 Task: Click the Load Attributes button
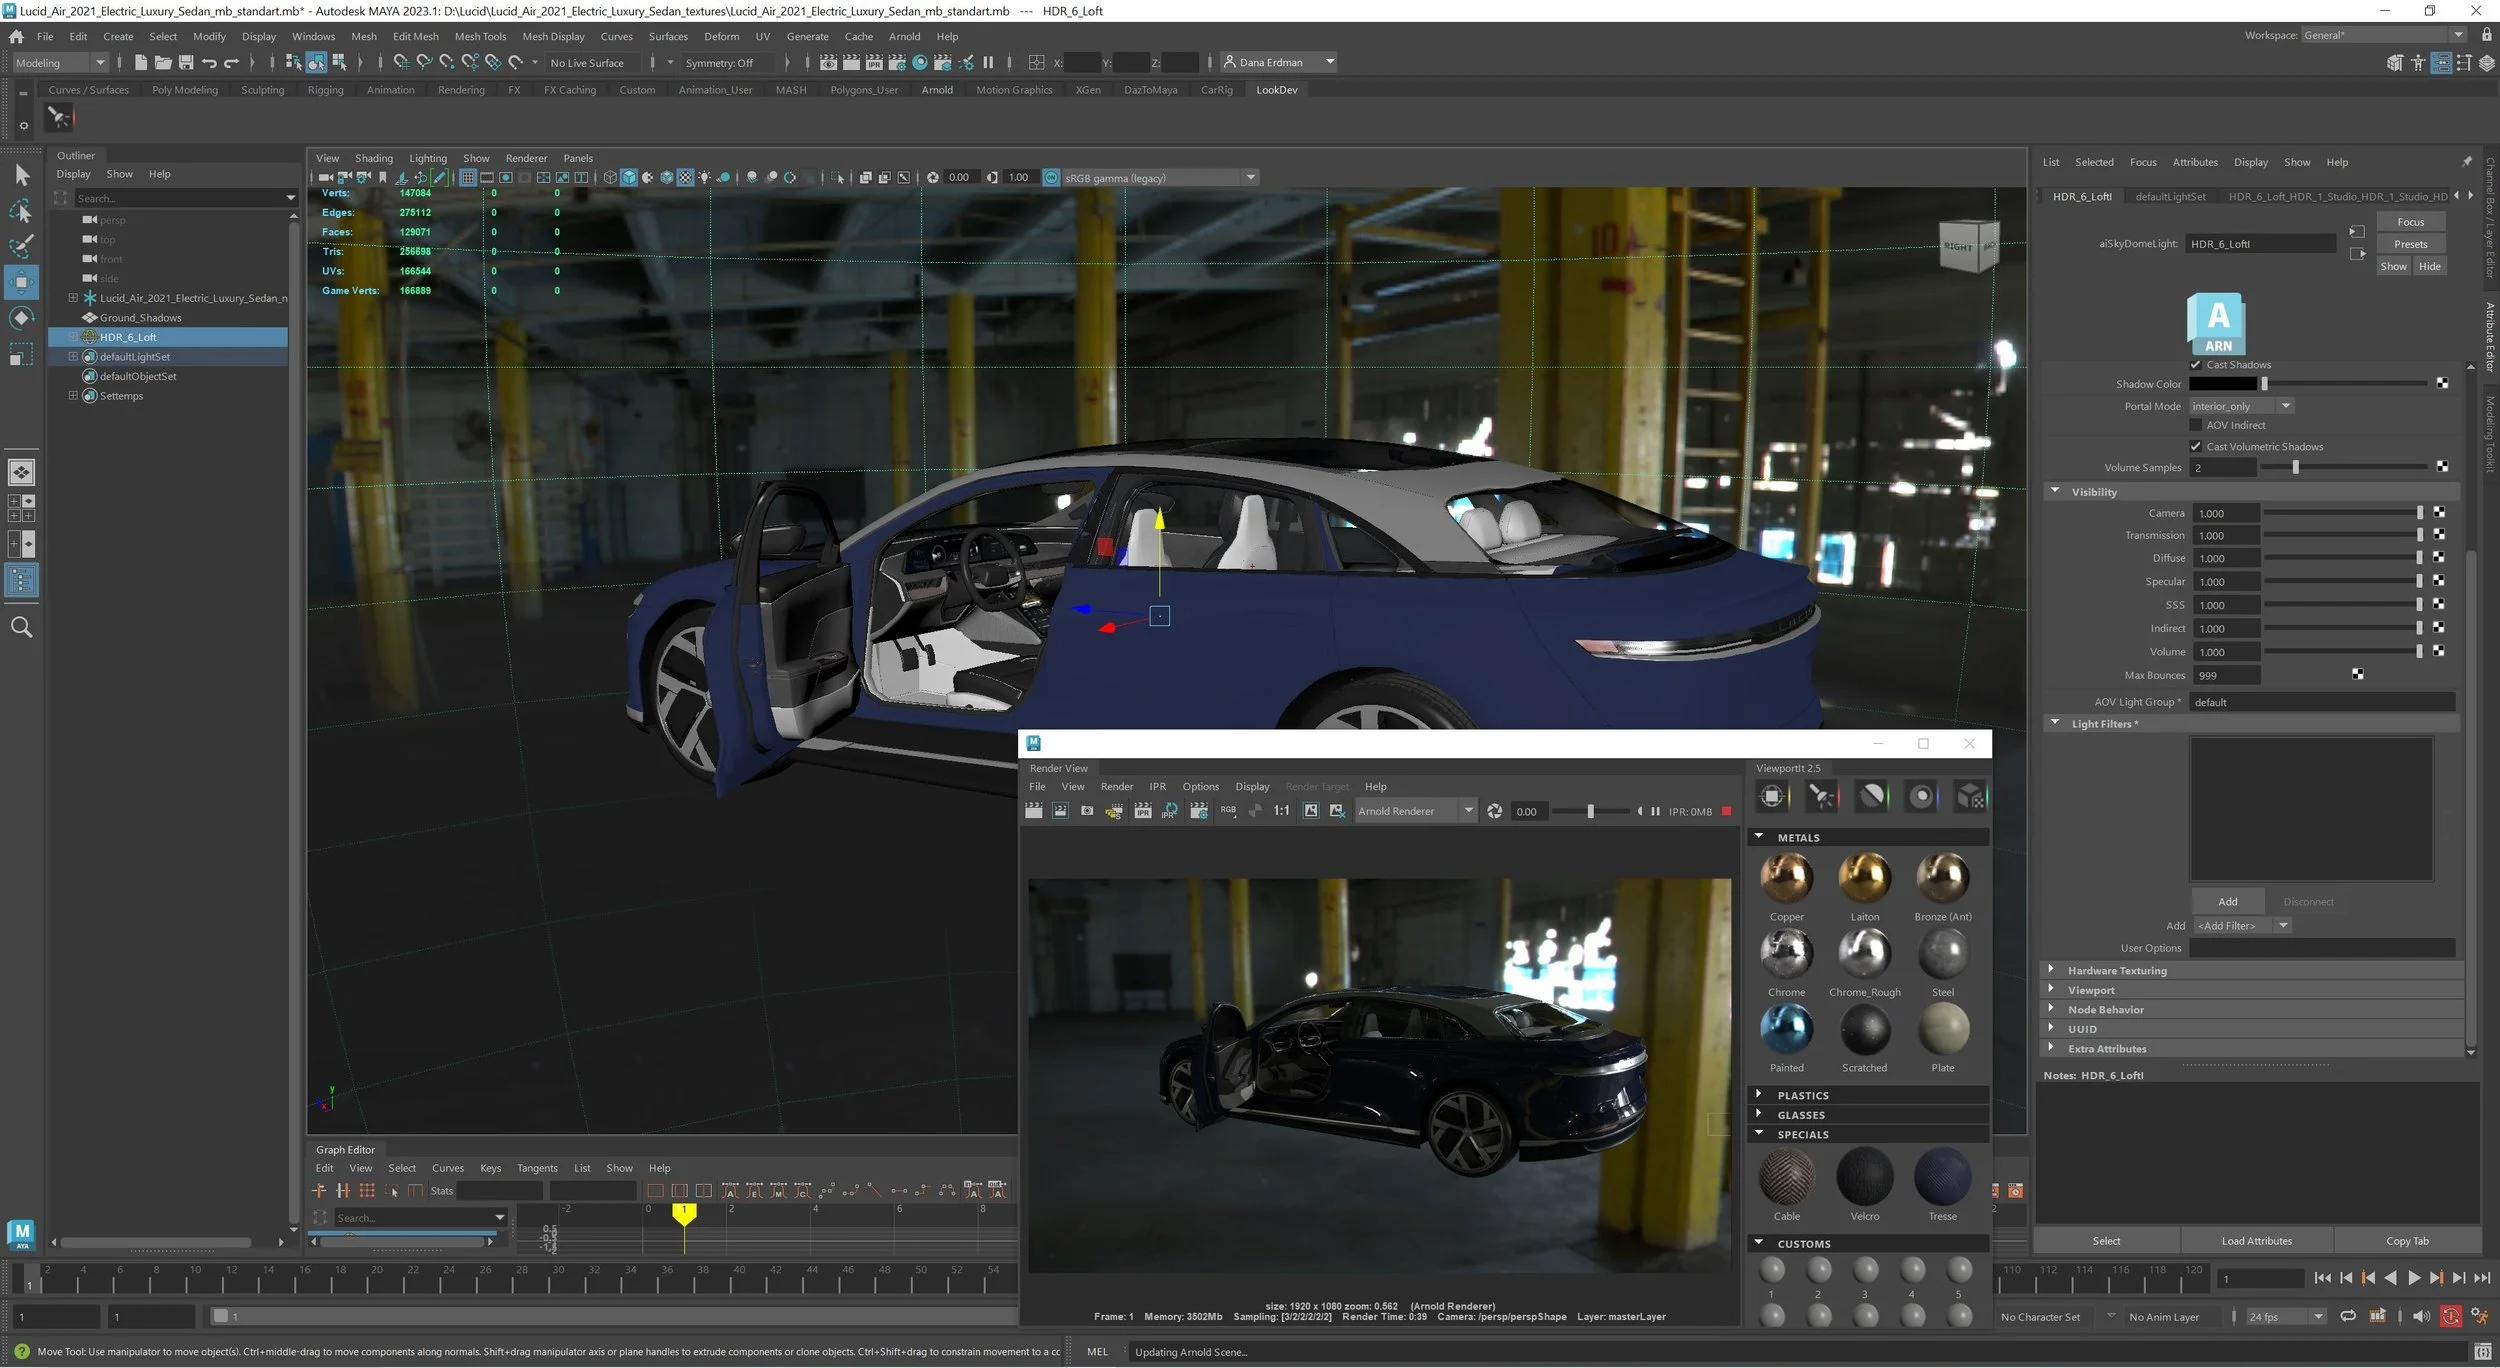(2256, 1241)
